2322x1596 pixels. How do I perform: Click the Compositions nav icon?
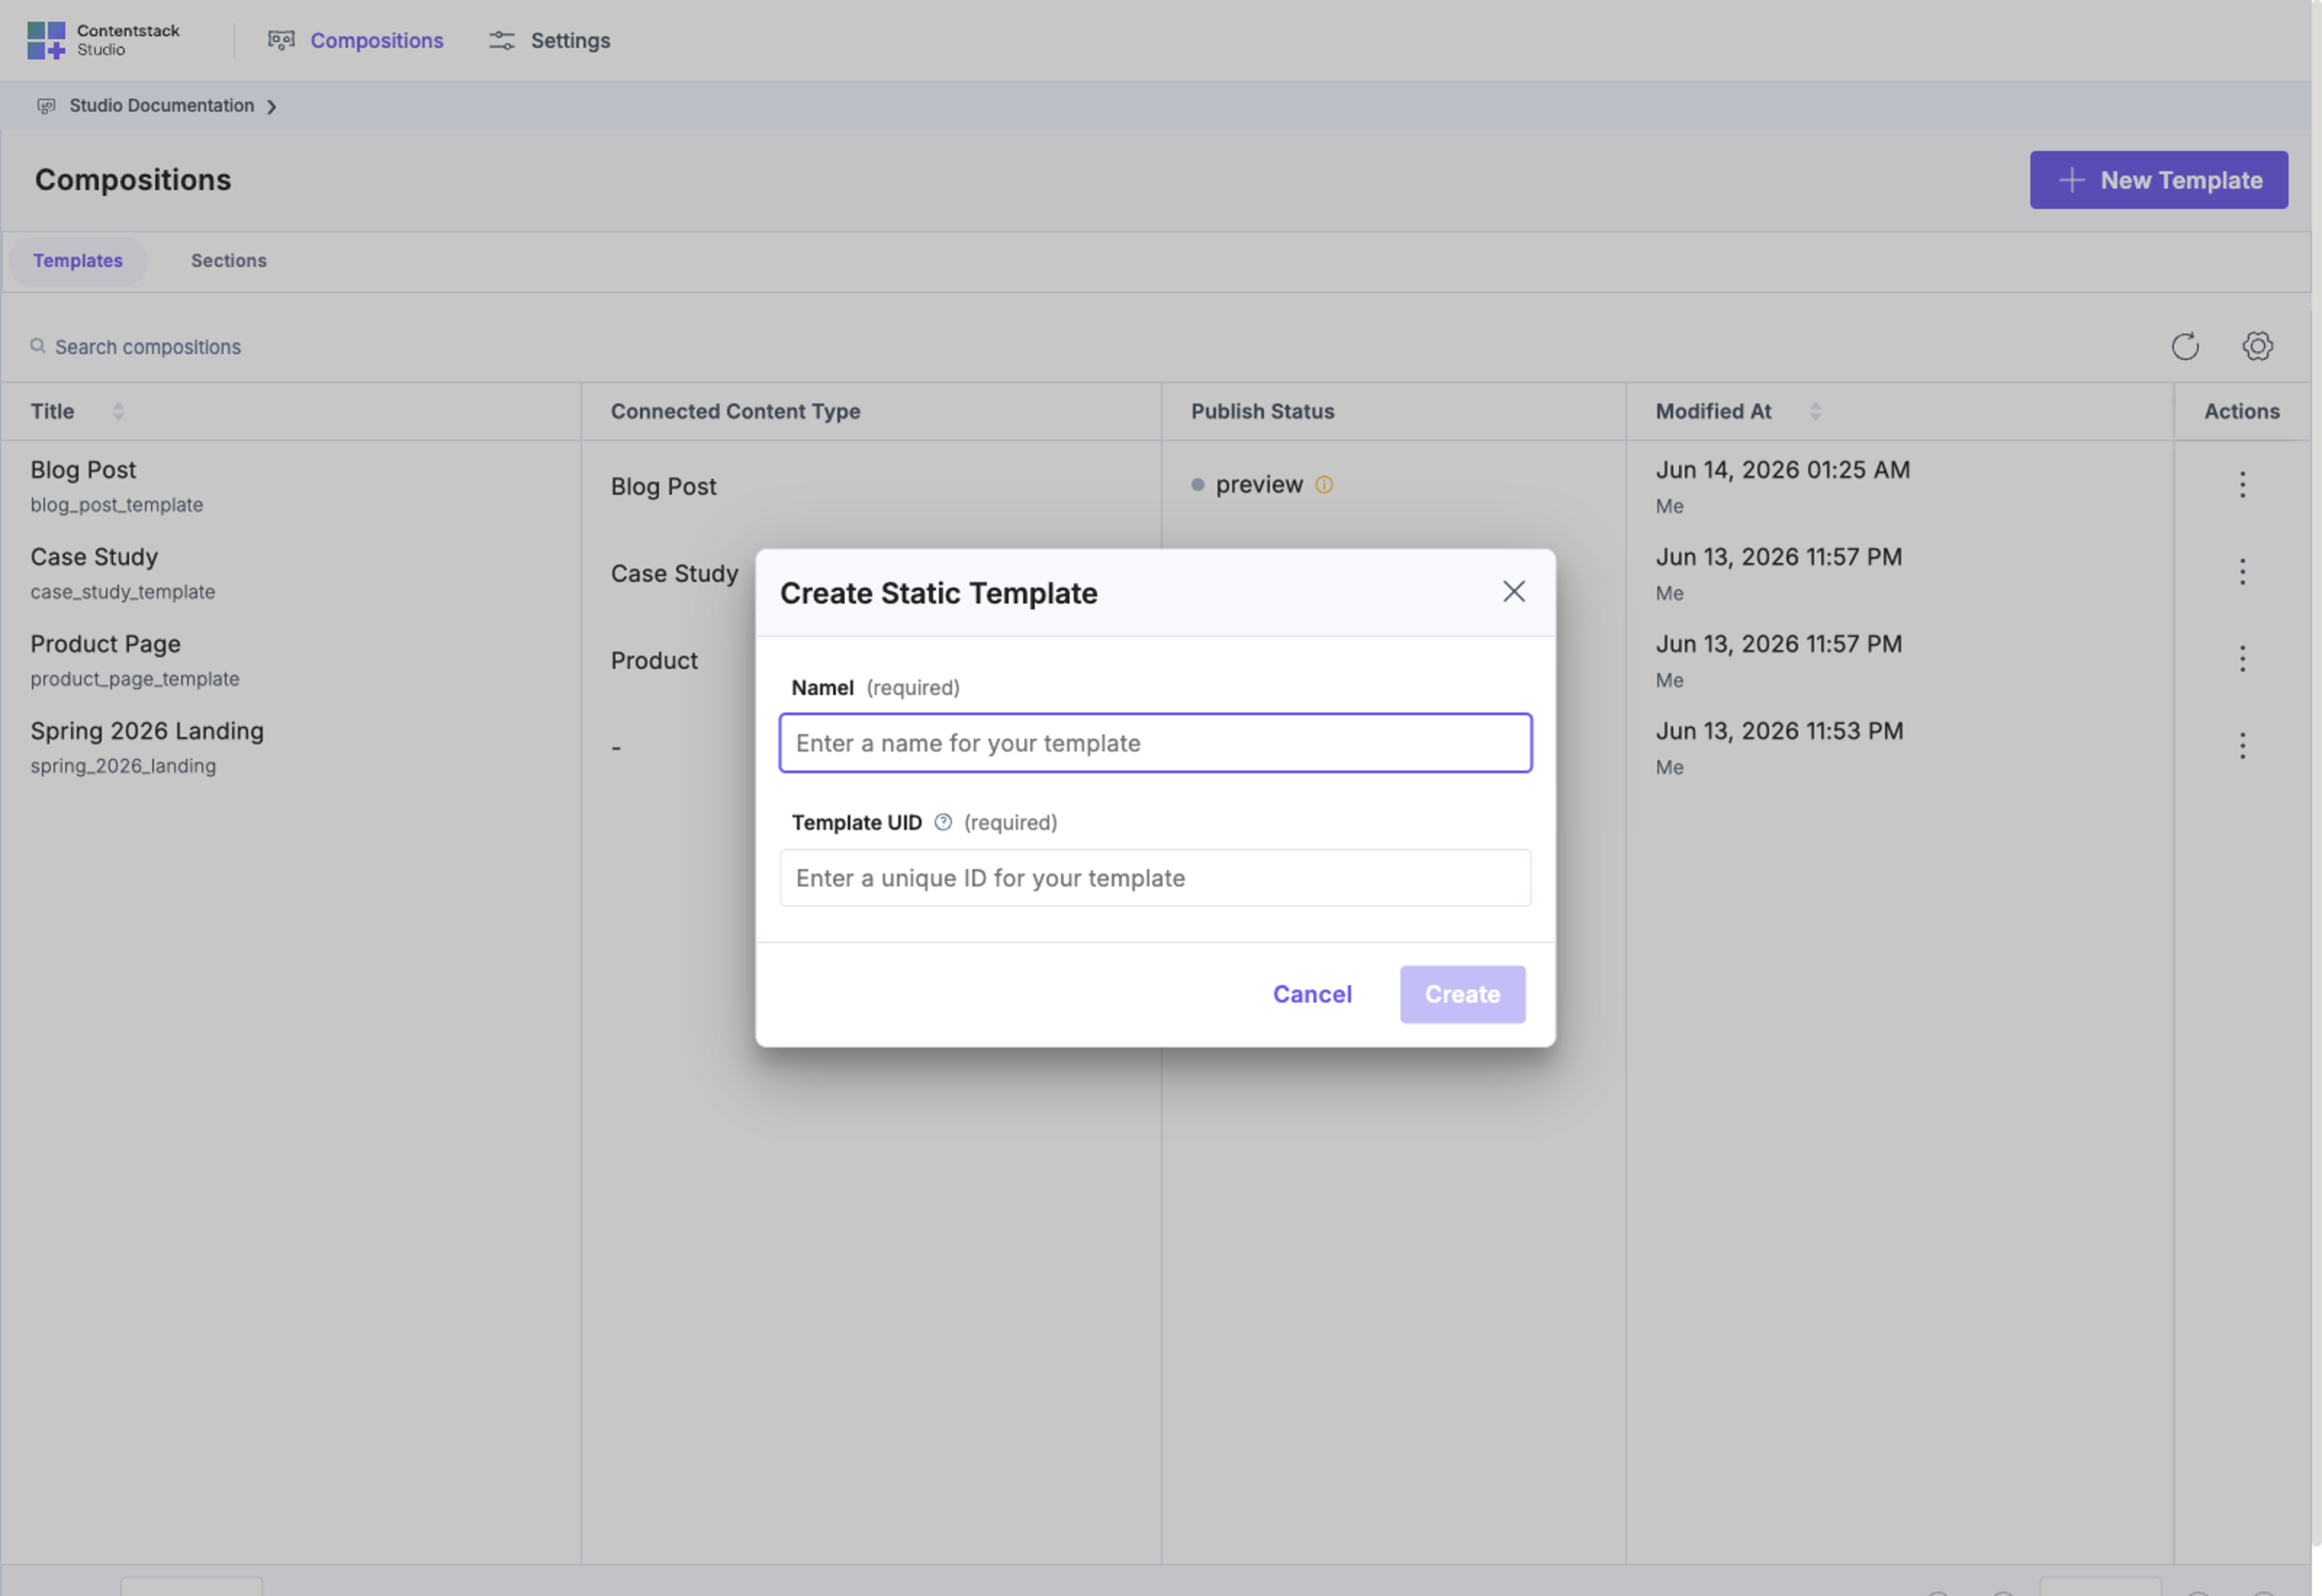click(x=281, y=40)
